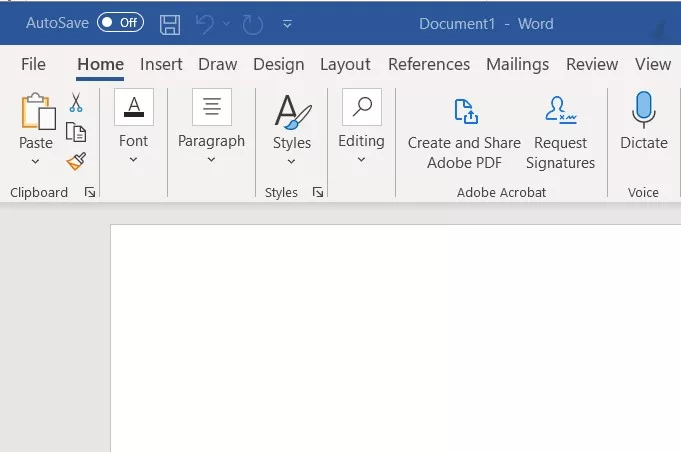Open the Undo history dropdown arrow
This screenshot has height=452, width=681.
tap(226, 23)
